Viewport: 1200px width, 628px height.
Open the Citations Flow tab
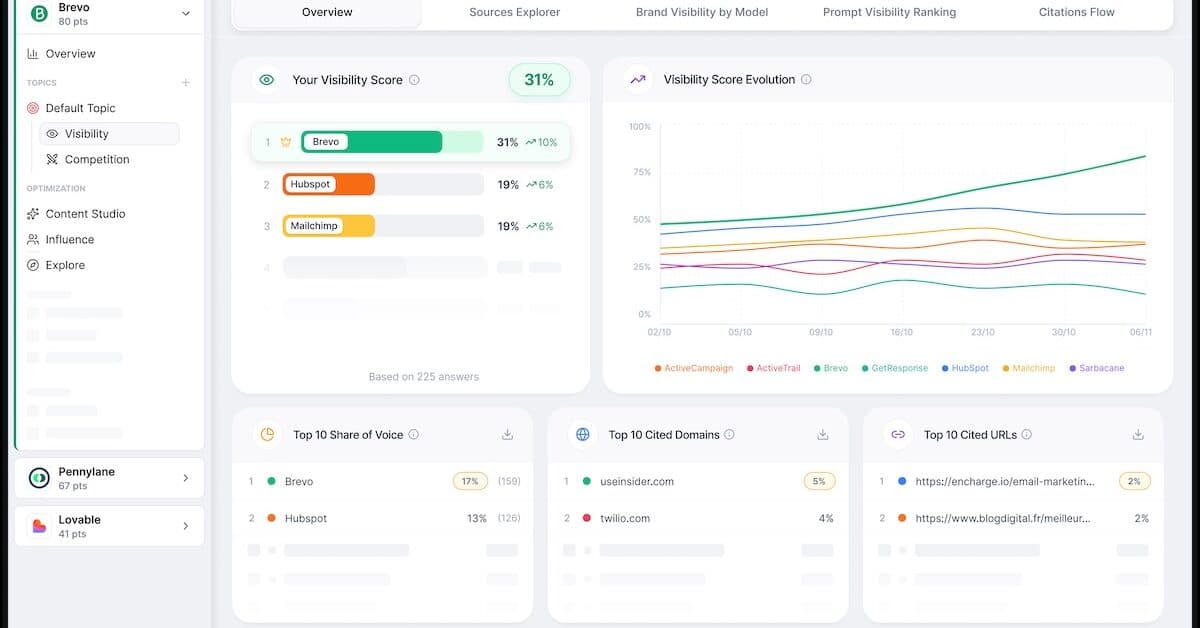coord(1077,12)
